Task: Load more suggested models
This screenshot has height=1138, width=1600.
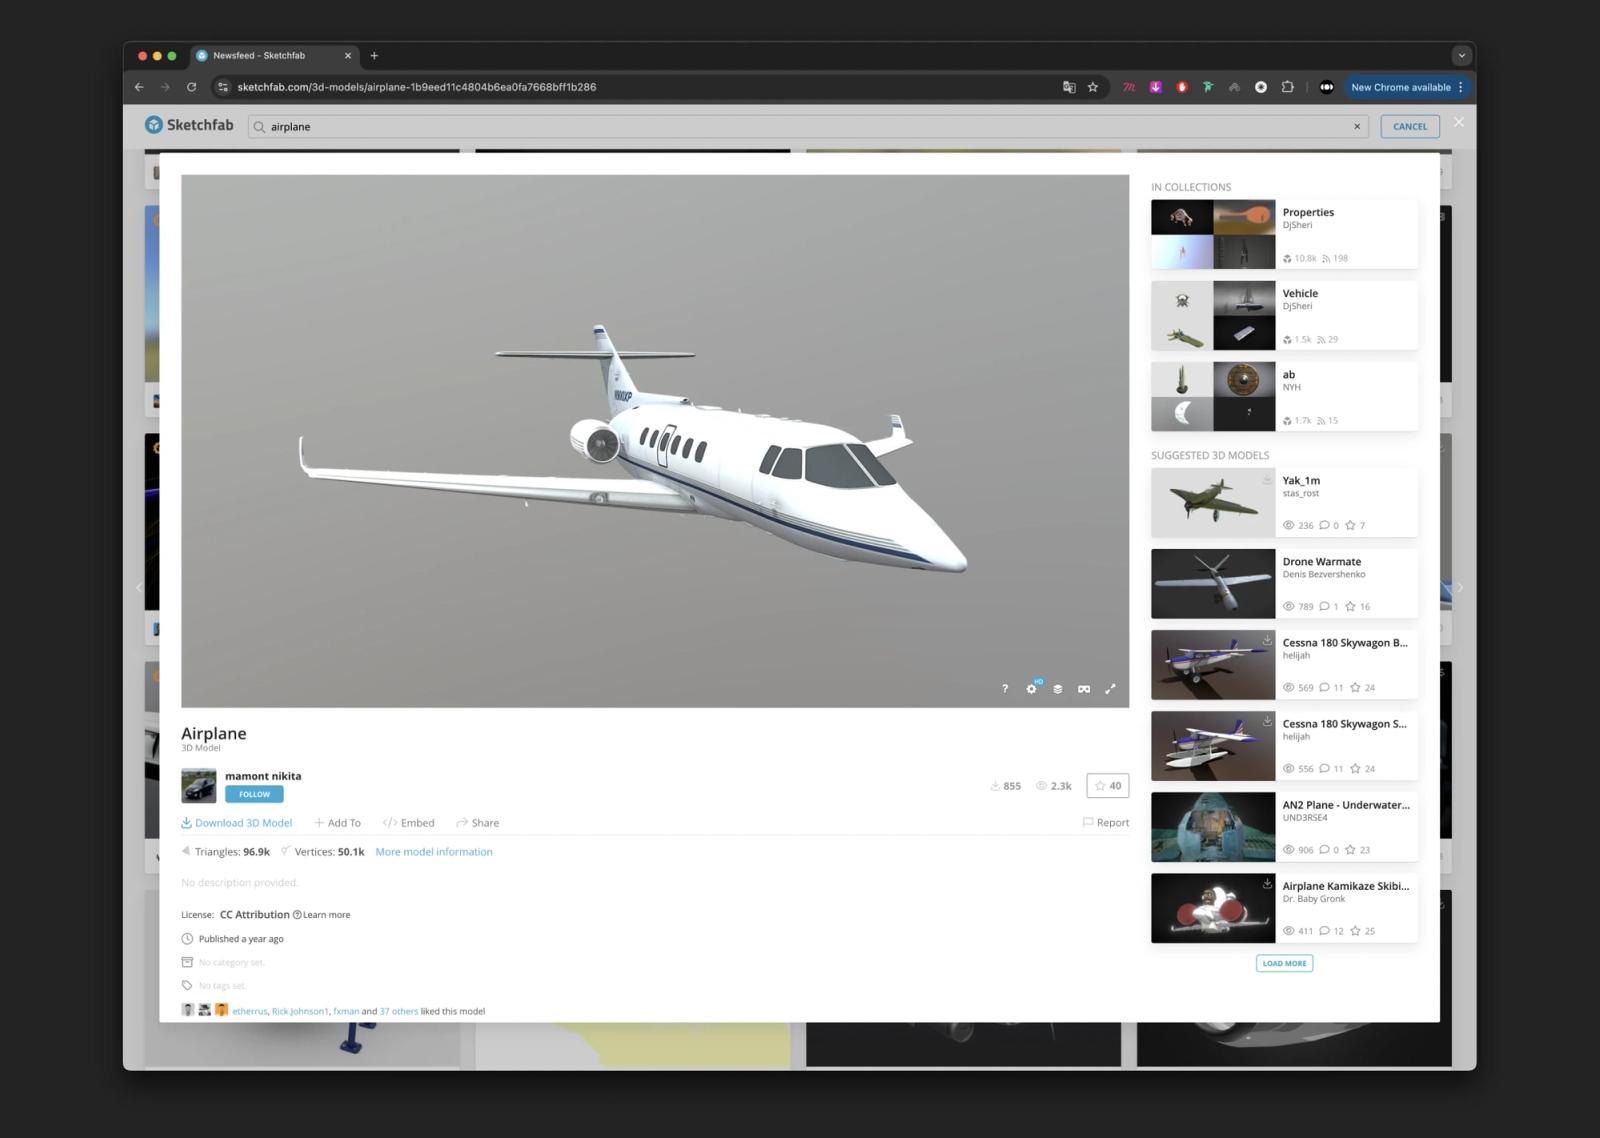Action: [1284, 963]
